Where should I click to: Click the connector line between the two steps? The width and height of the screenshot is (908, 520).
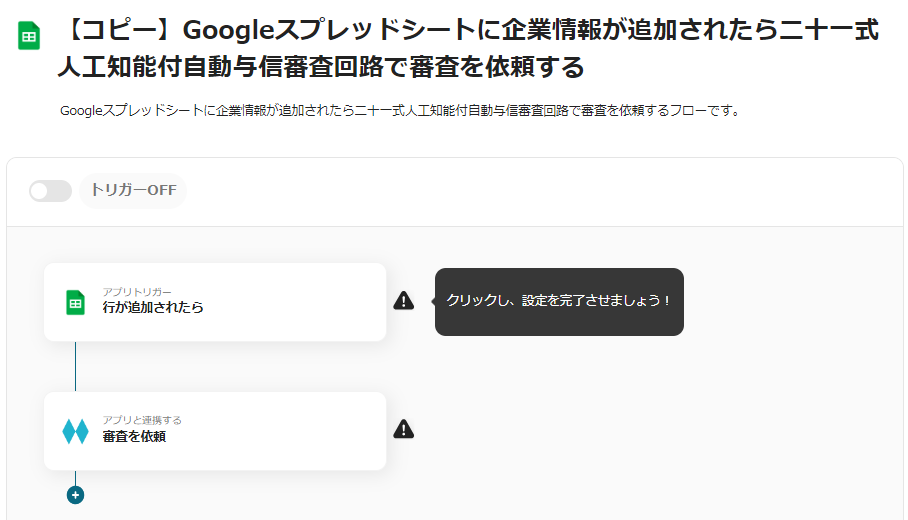tap(75, 366)
